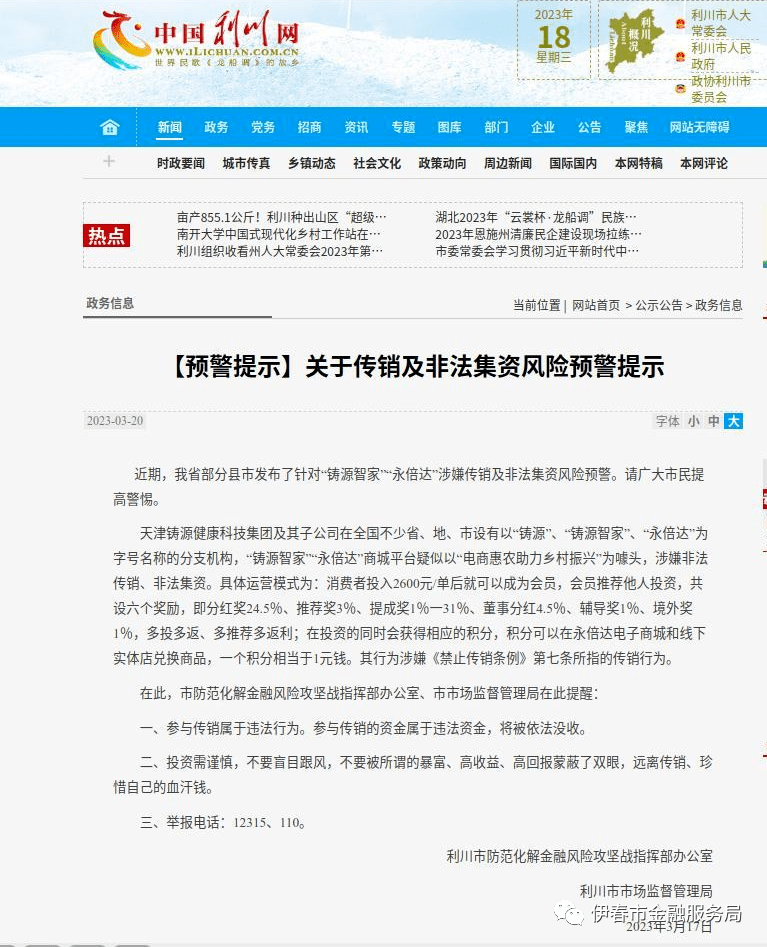Go to 政策动向 sub-menu
Screen dimensions: 767x947
442,163
